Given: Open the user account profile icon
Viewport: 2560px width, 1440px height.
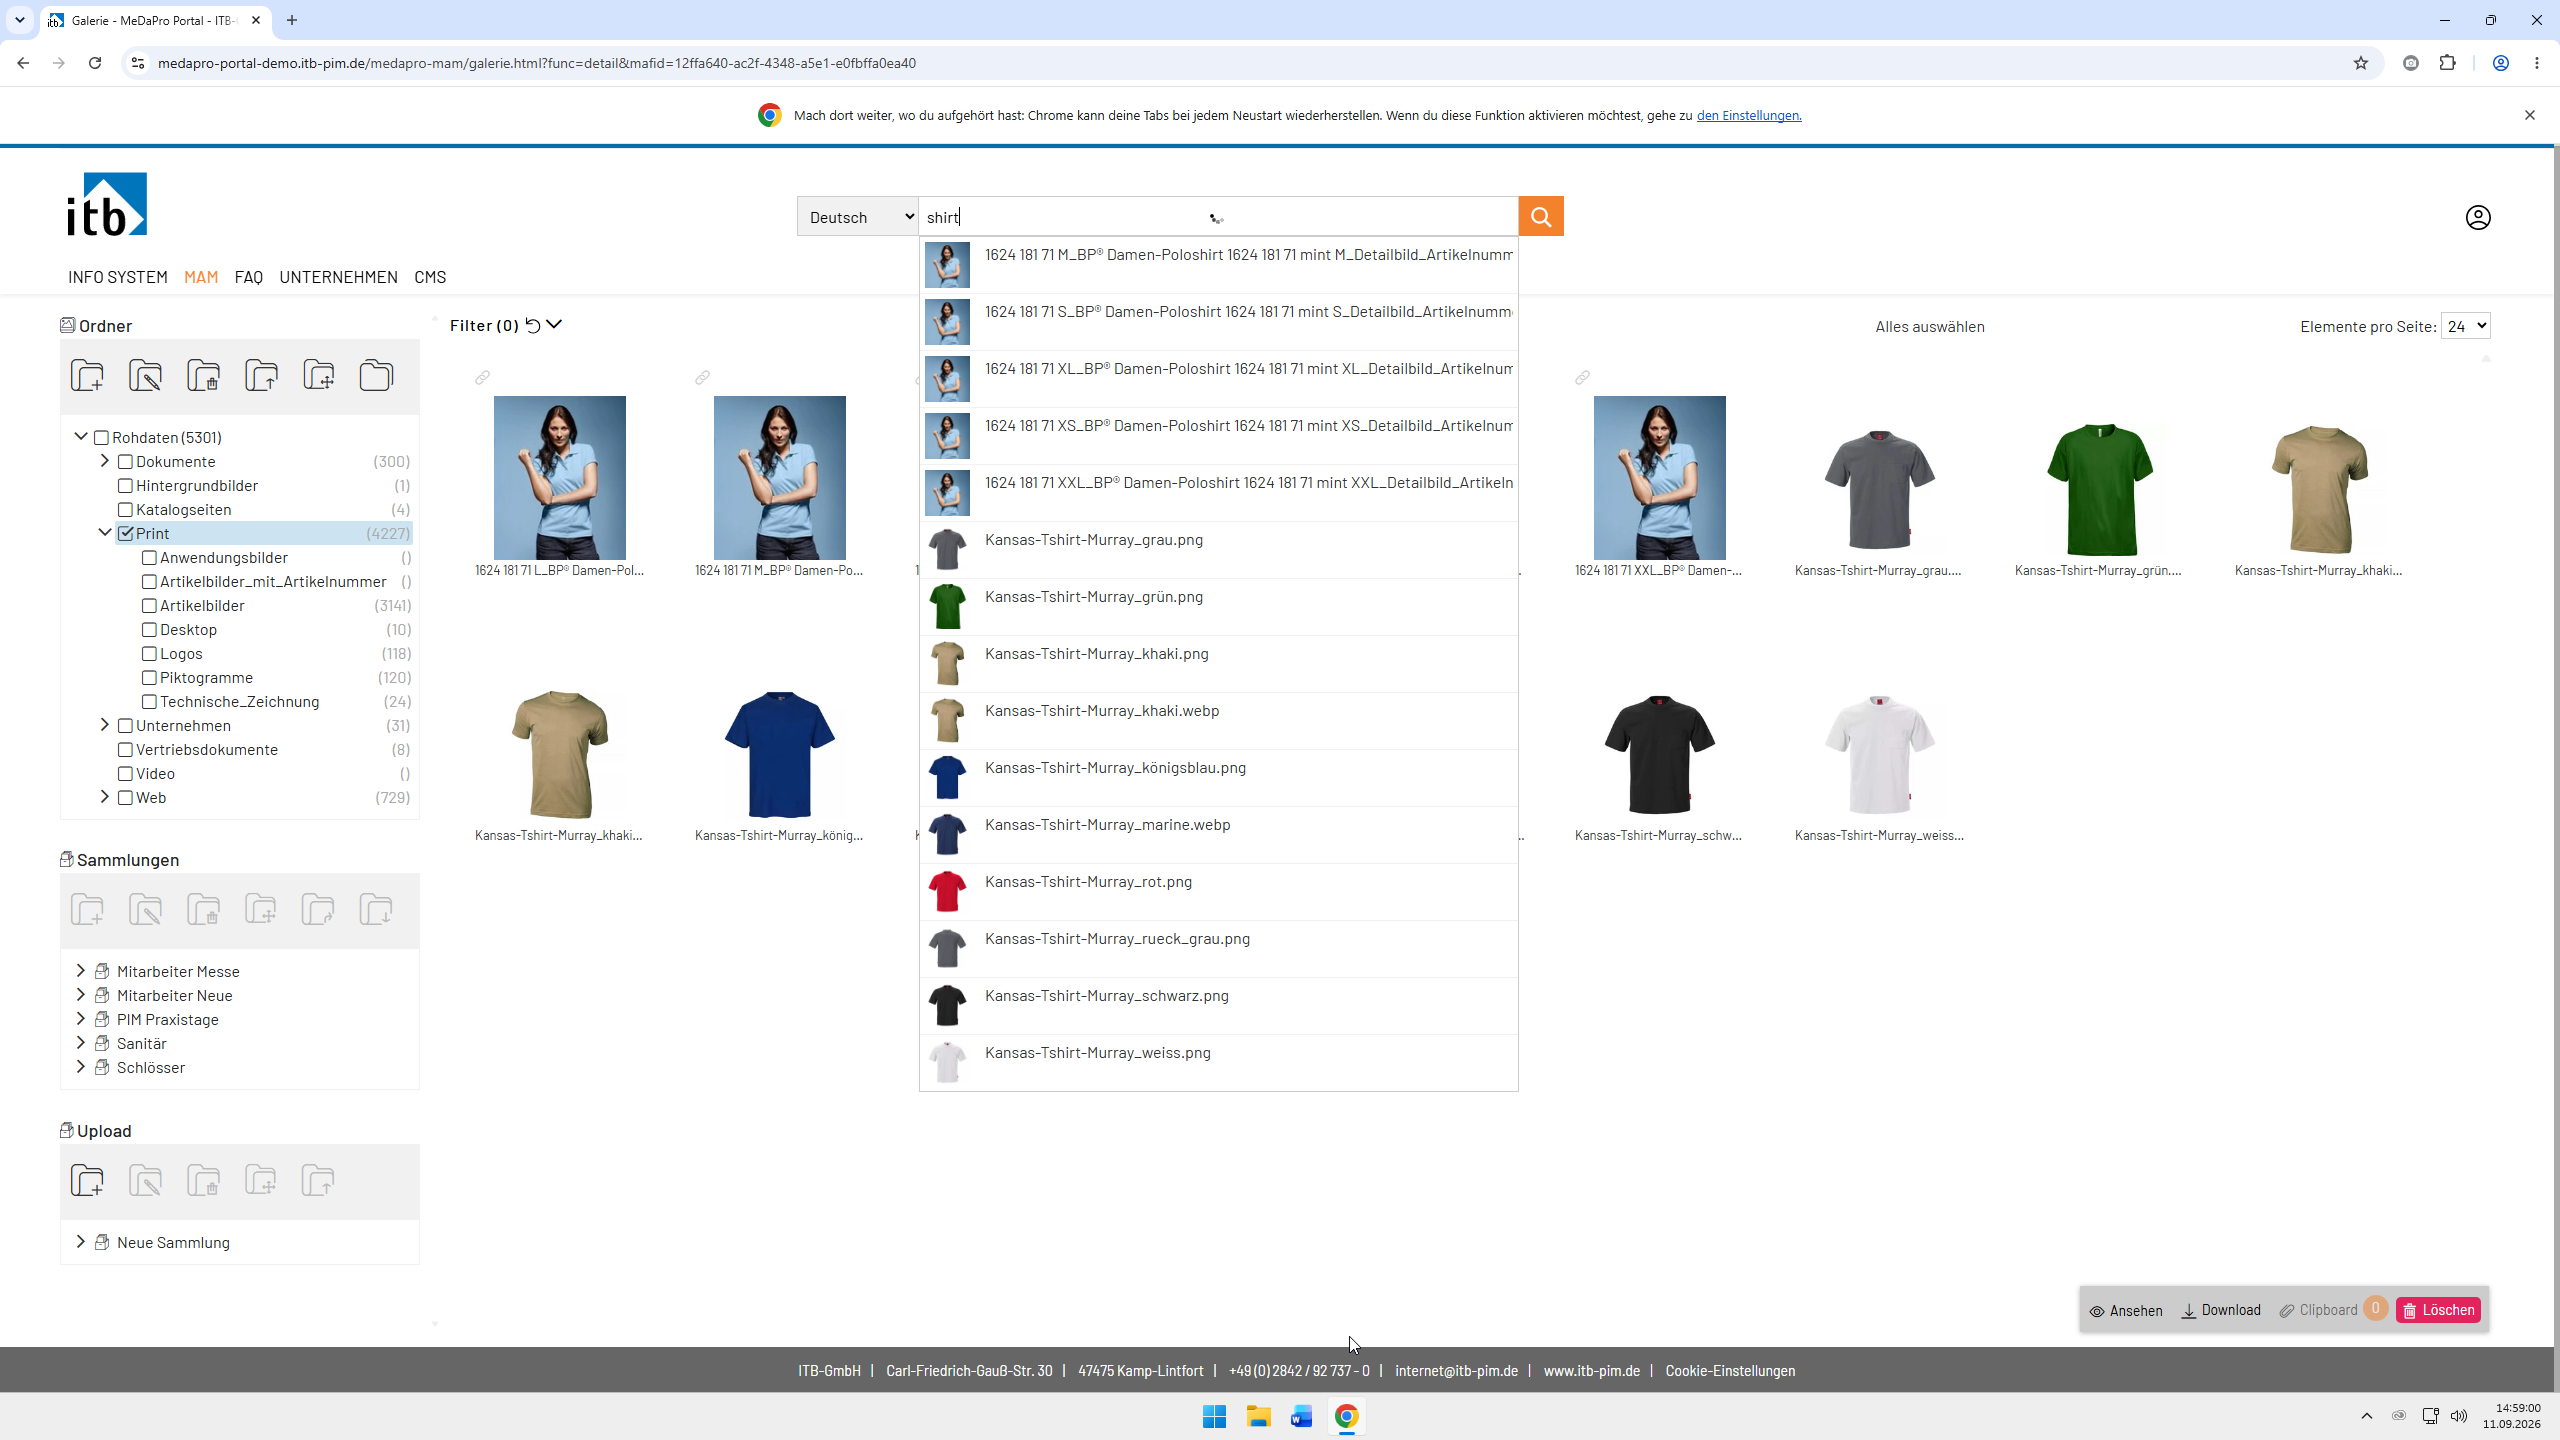Looking at the screenshot, I should (2478, 217).
